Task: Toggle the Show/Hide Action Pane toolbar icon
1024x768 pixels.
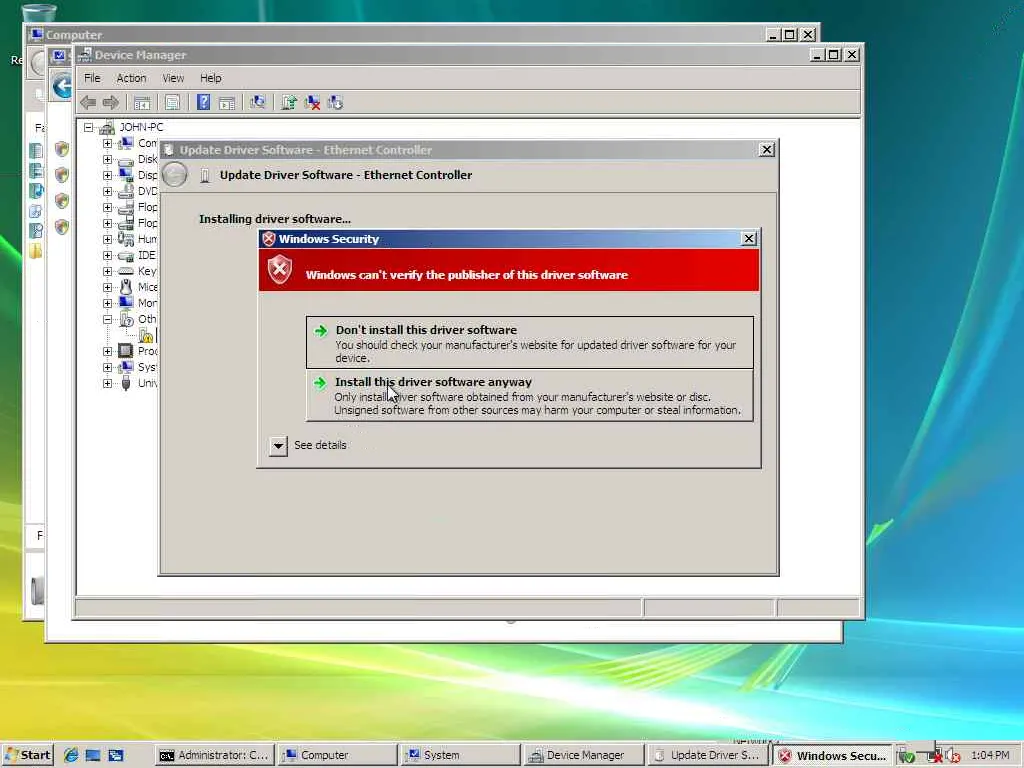Action: [x=227, y=103]
